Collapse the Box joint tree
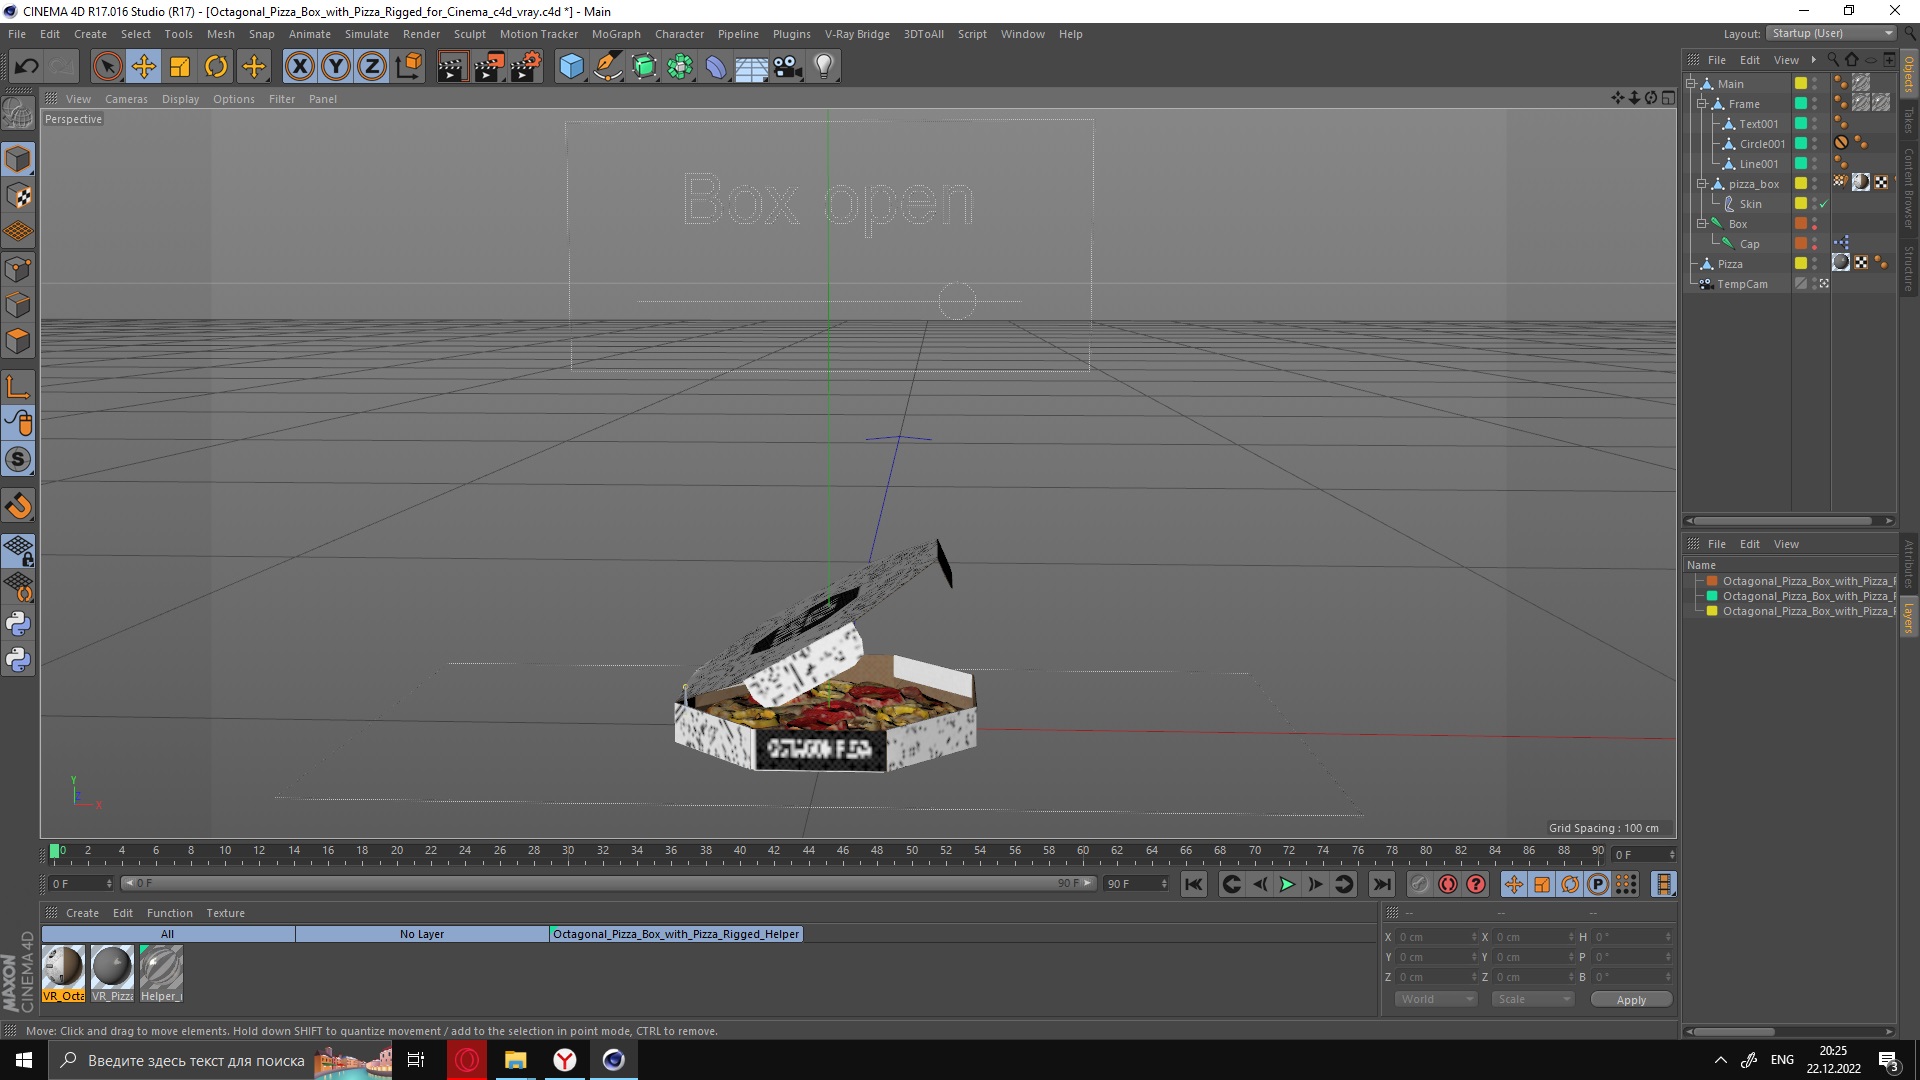 pos(1701,224)
